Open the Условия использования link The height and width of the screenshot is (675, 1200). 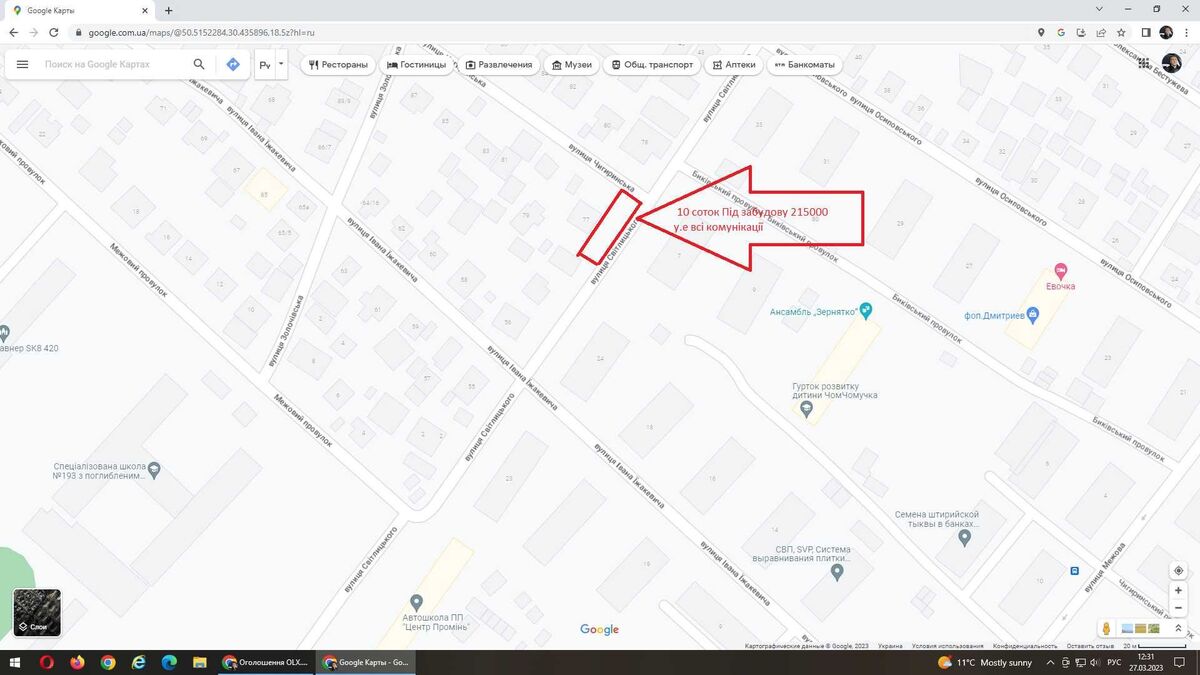(945, 646)
